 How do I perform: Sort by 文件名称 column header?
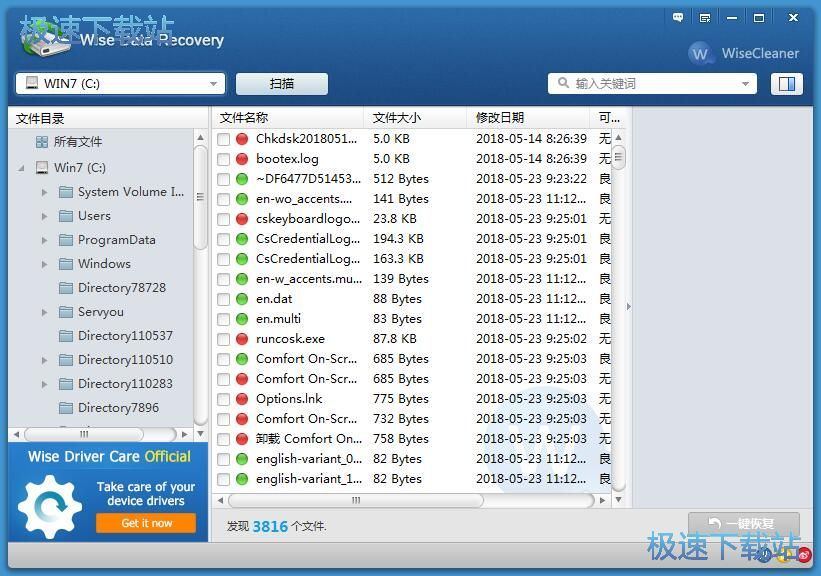click(287, 118)
